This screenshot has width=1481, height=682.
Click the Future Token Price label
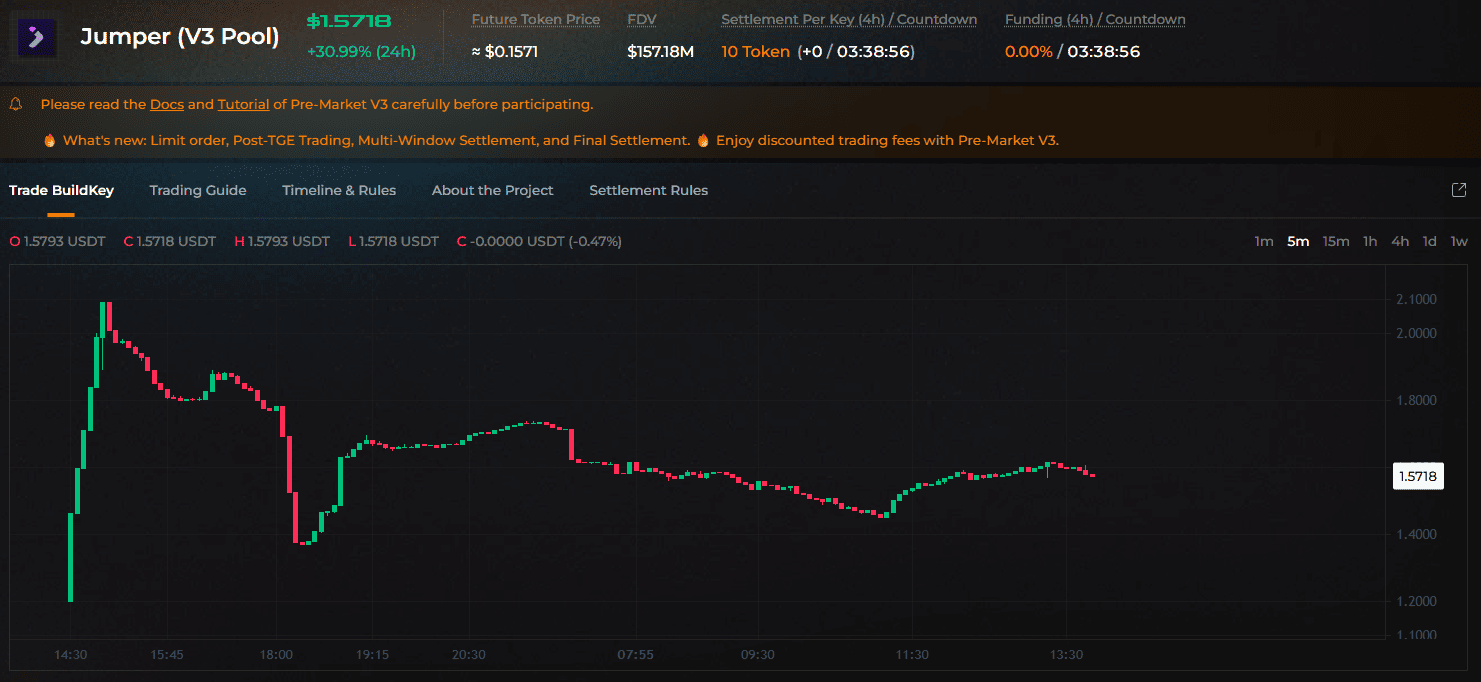535,19
